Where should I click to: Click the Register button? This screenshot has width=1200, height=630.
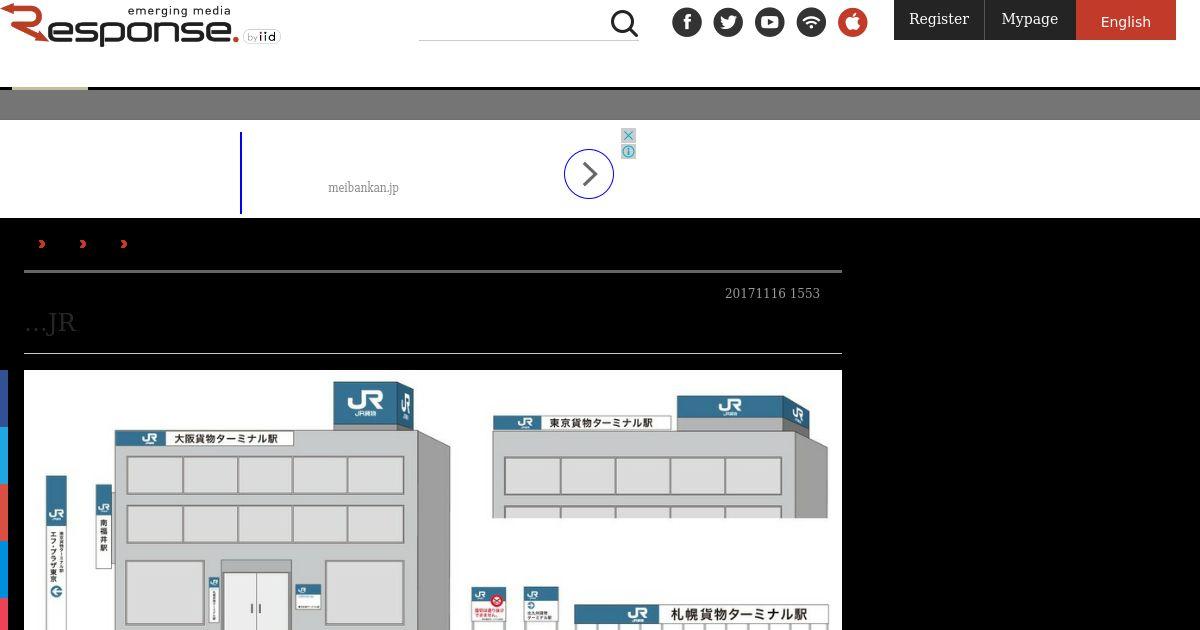(939, 20)
